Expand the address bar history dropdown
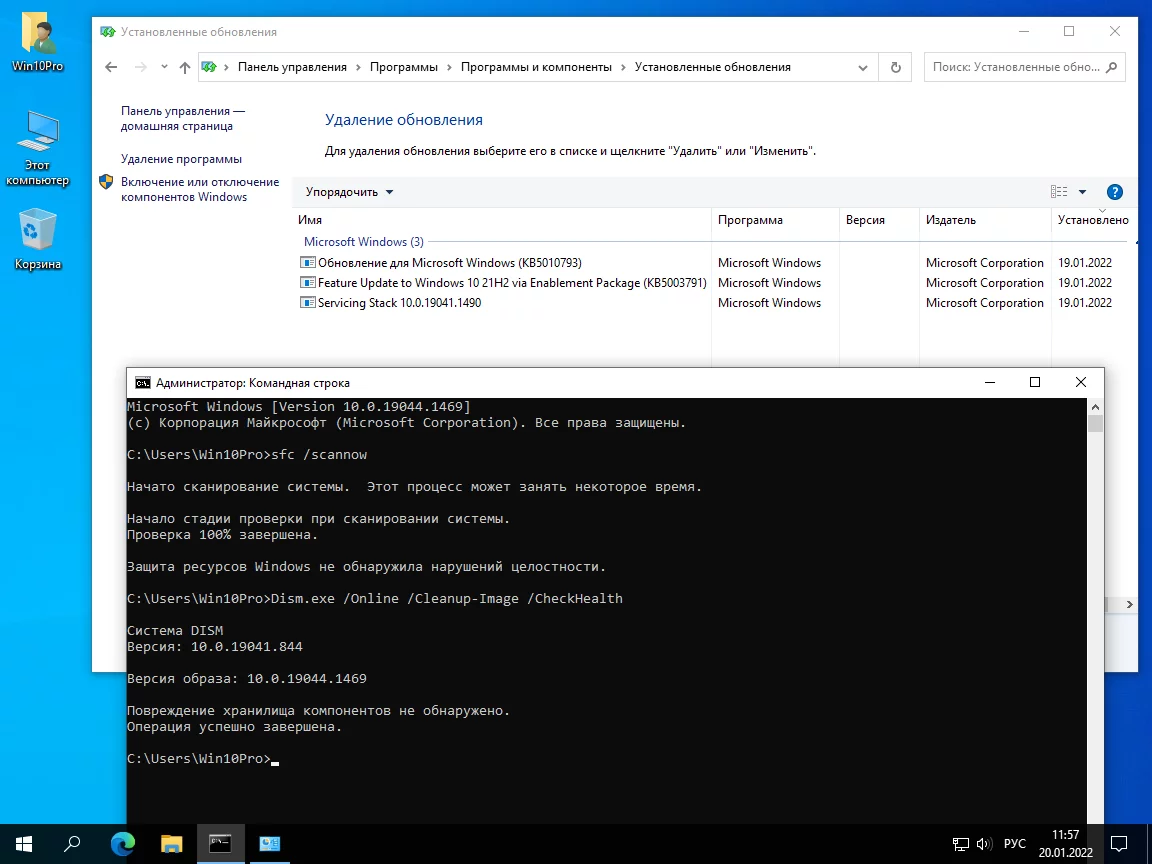Viewport: 1152px width, 864px height. pyautogui.click(x=863, y=68)
